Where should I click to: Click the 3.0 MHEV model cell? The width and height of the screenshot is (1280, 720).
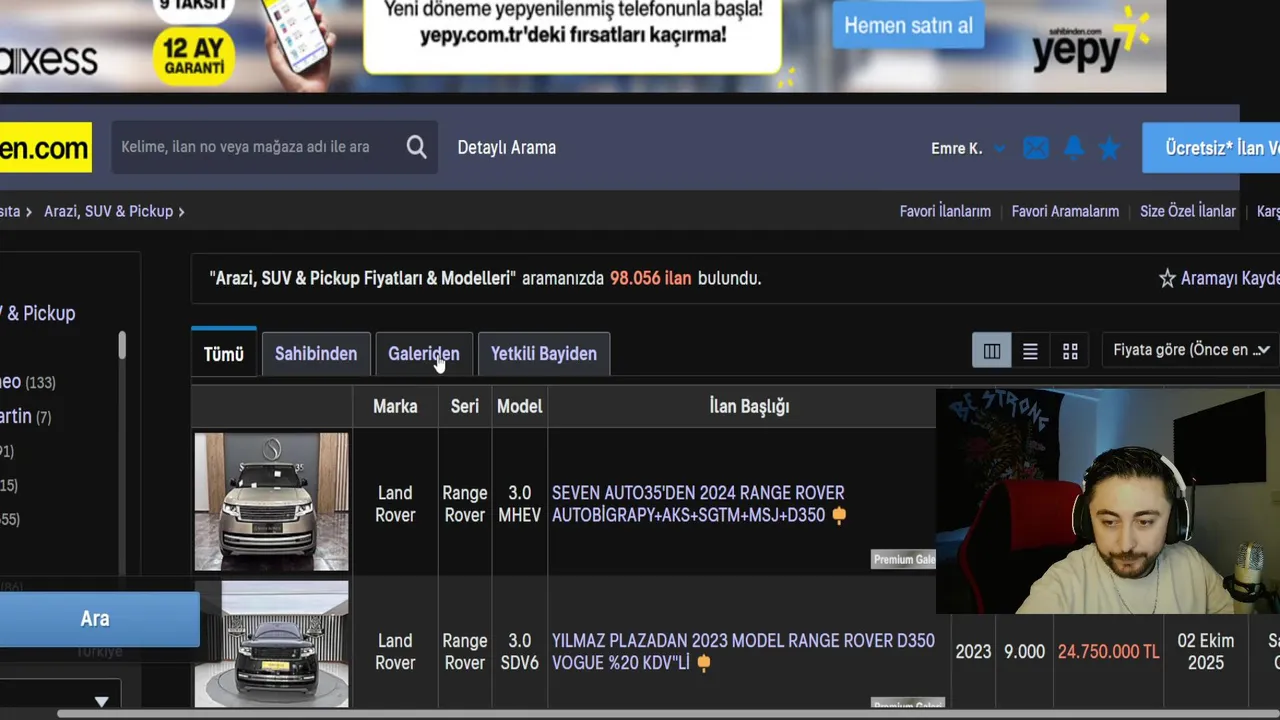519,504
